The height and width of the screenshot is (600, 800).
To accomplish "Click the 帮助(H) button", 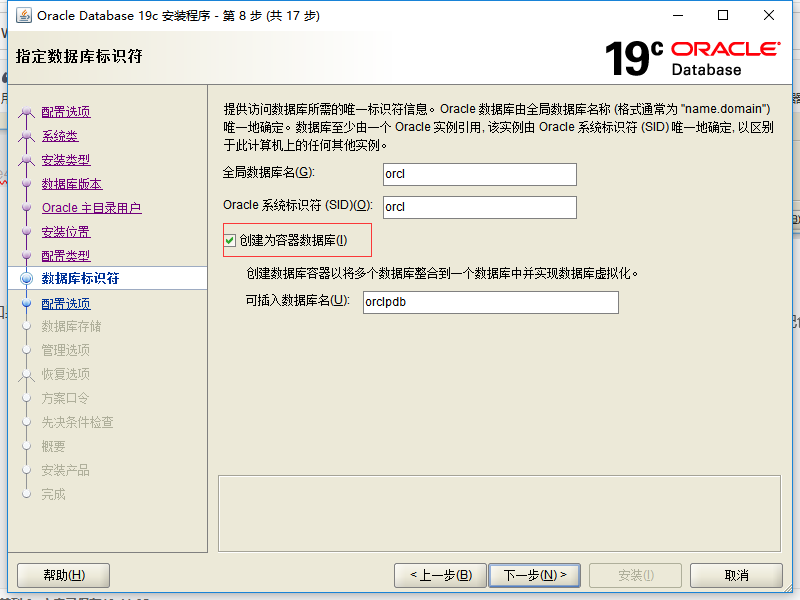I will click(x=64, y=576).
